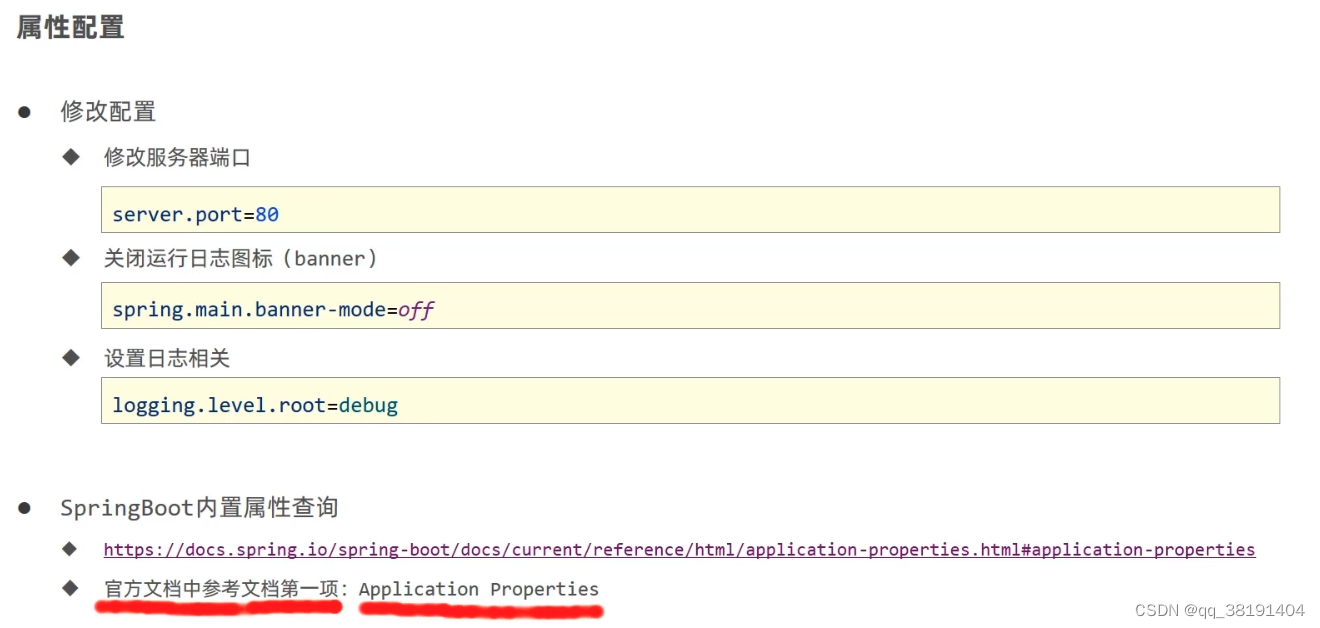Click the '修改服务器端口' sub-item text
The width and height of the screenshot is (1320, 628).
pos(177,158)
